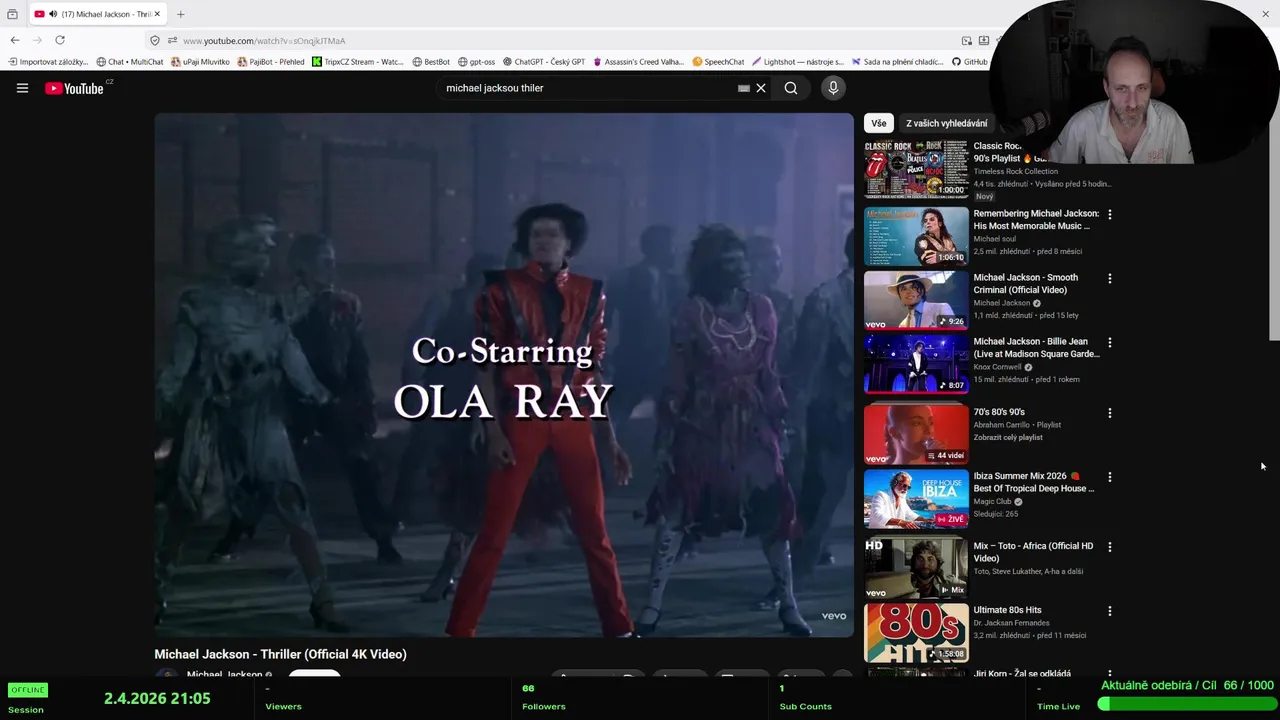The image size is (1280, 720).
Task: Open the YouTube hamburger guide menu
Action: [22, 88]
